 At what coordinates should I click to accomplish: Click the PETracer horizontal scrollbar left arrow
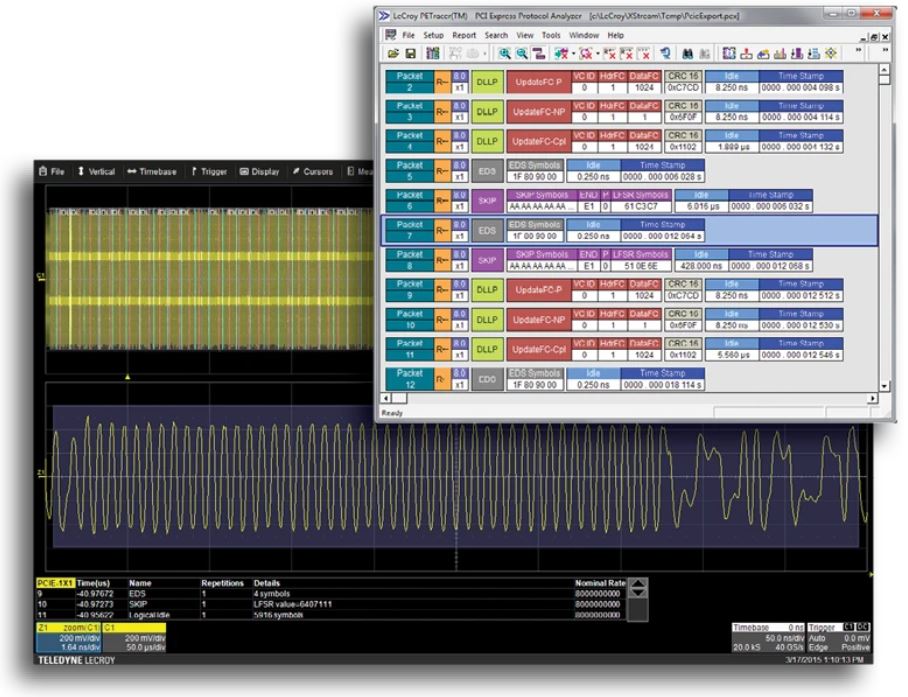386,398
